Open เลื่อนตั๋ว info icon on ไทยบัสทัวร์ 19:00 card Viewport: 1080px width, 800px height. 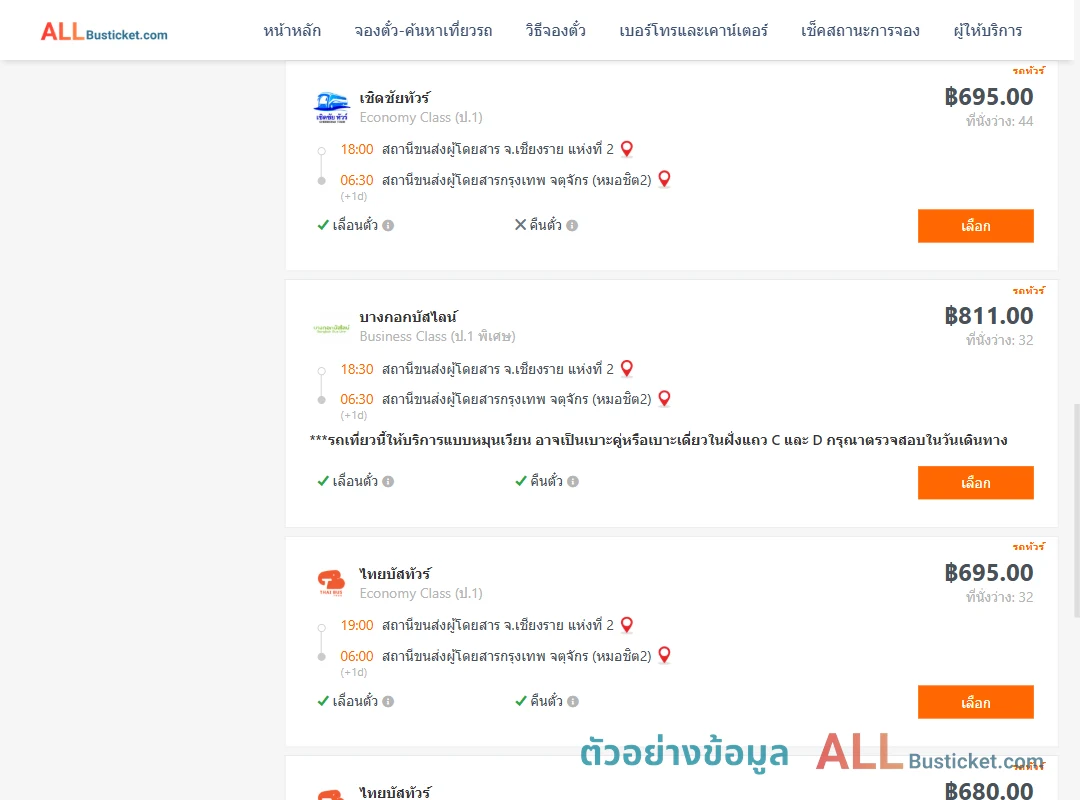click(388, 701)
